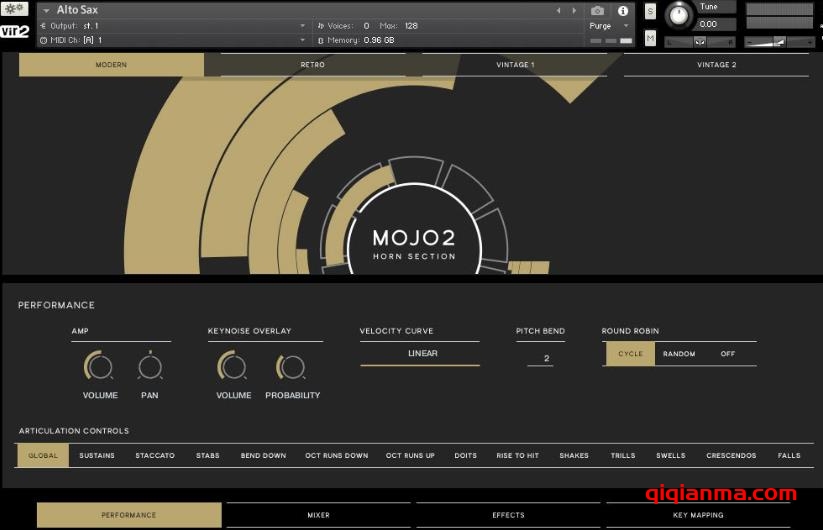
Task: Select the RISE TO HIT articulation
Action: [x=518, y=455]
